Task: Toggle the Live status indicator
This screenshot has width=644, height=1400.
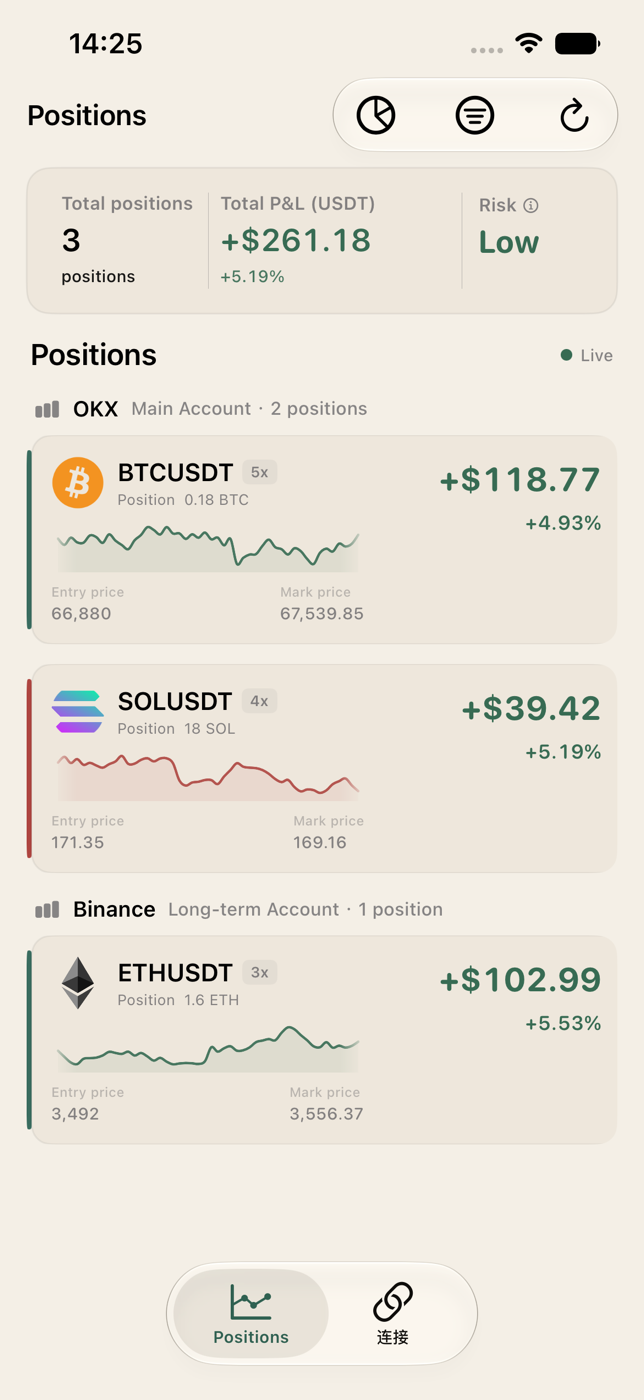Action: pos(587,355)
